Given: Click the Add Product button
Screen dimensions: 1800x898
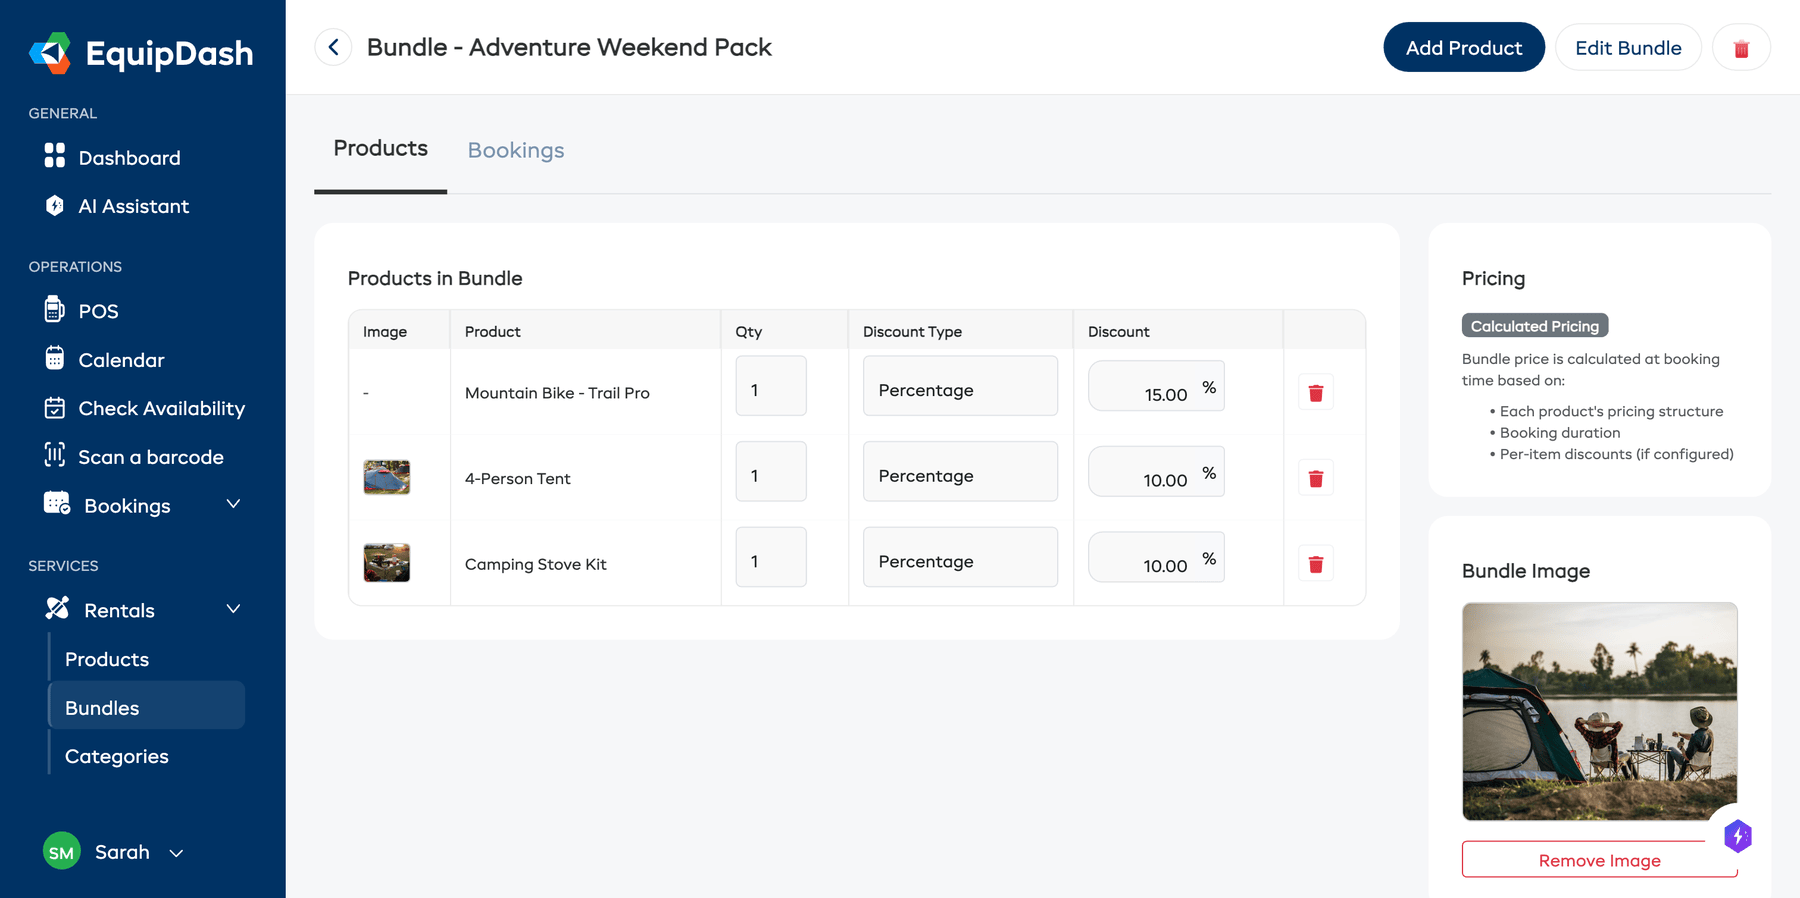Looking at the screenshot, I should pyautogui.click(x=1463, y=48).
